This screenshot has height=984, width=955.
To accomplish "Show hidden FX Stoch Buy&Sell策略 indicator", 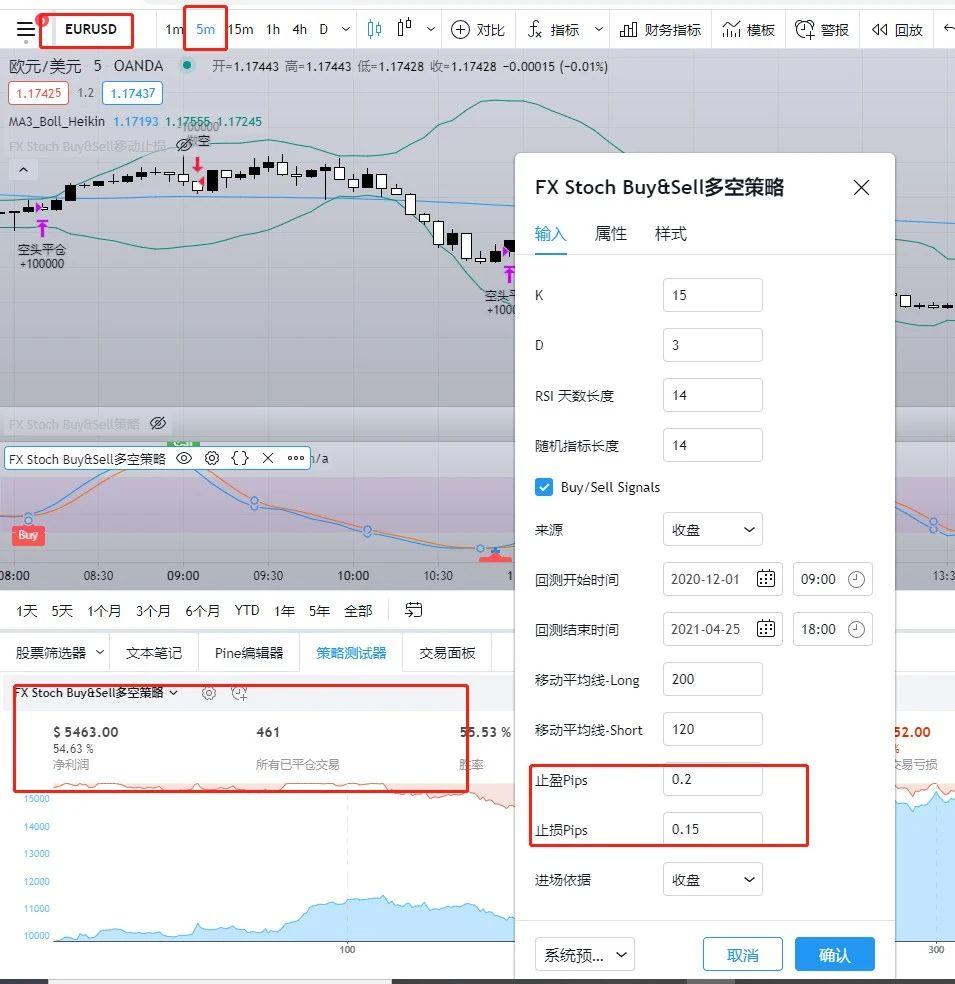I will click(157, 423).
